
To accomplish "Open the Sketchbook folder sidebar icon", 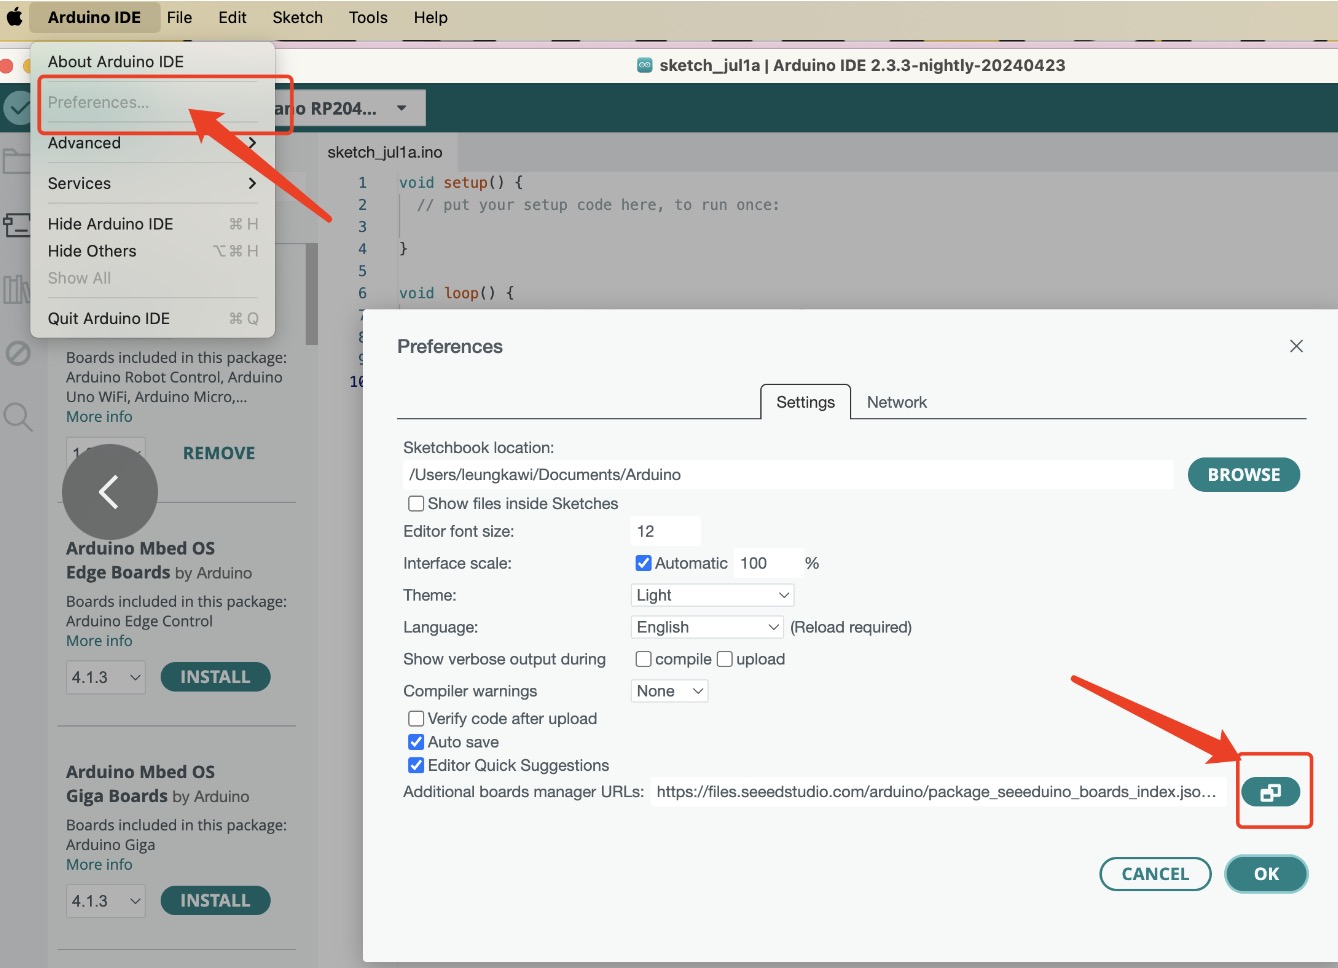I will tap(16, 162).
